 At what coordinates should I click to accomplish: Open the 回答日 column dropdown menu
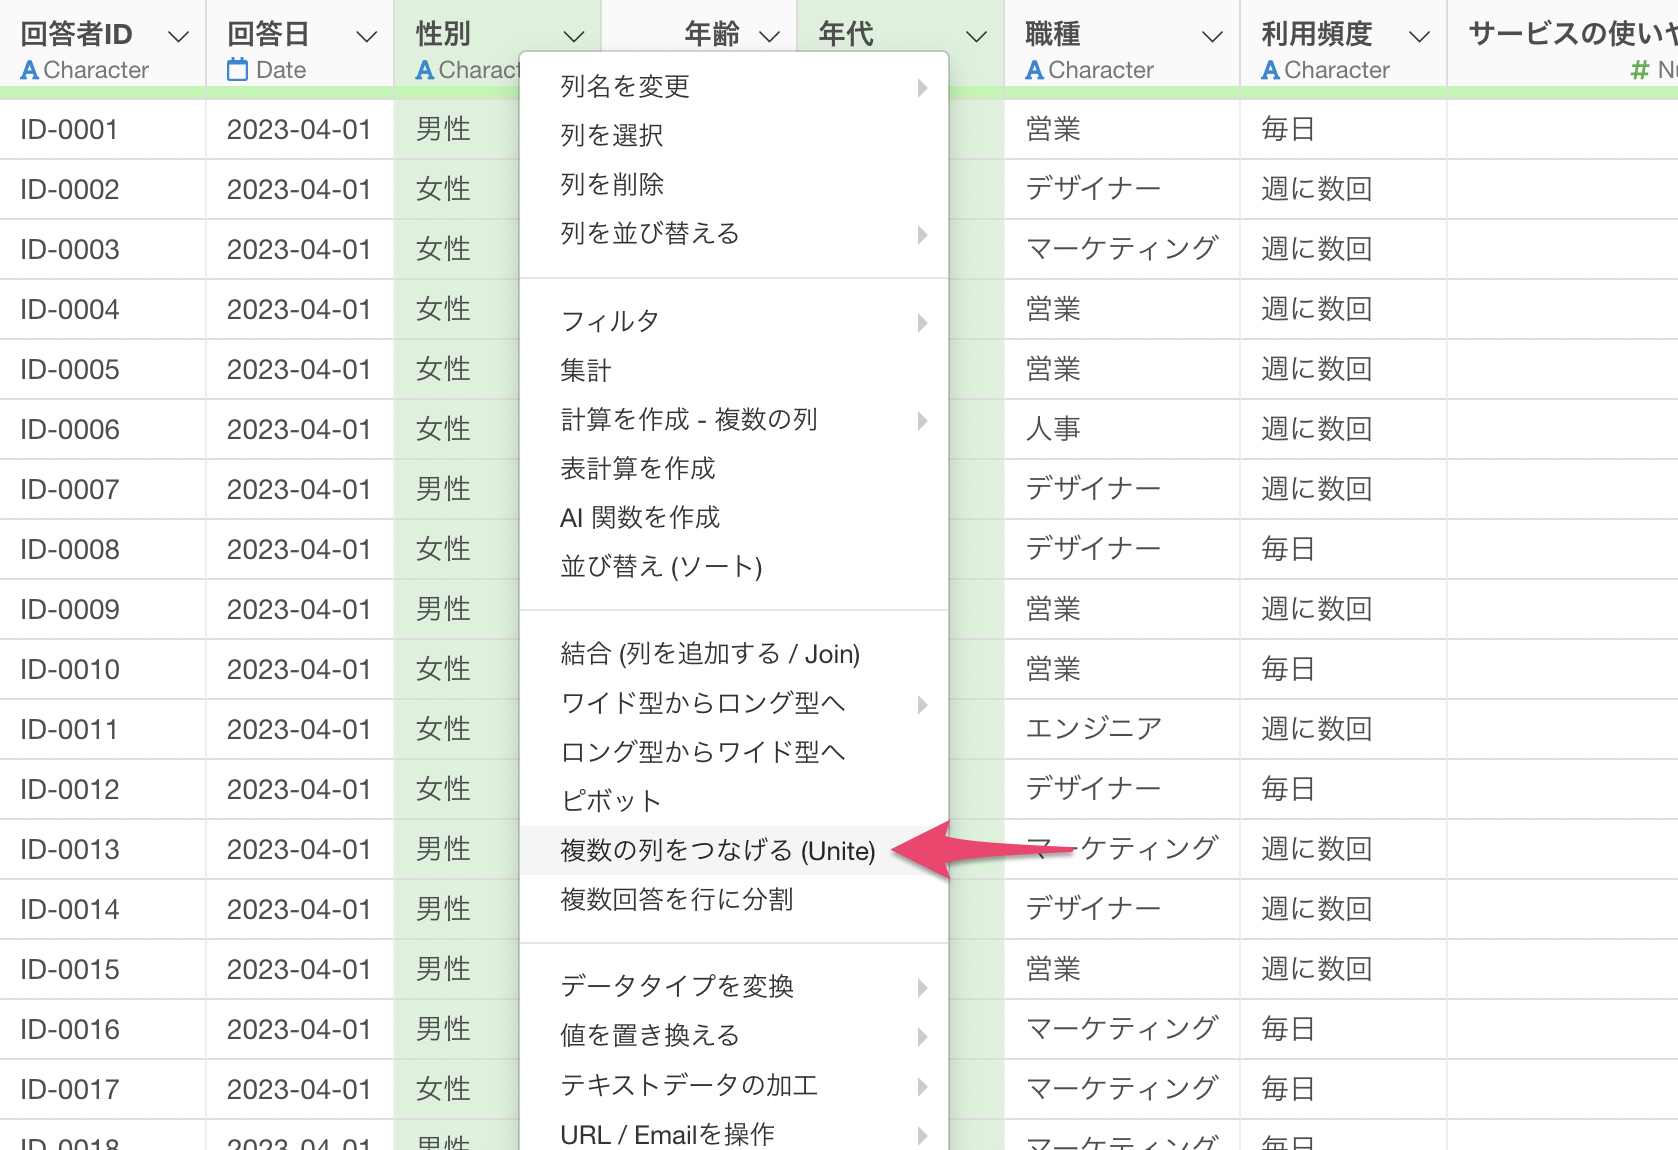[367, 37]
